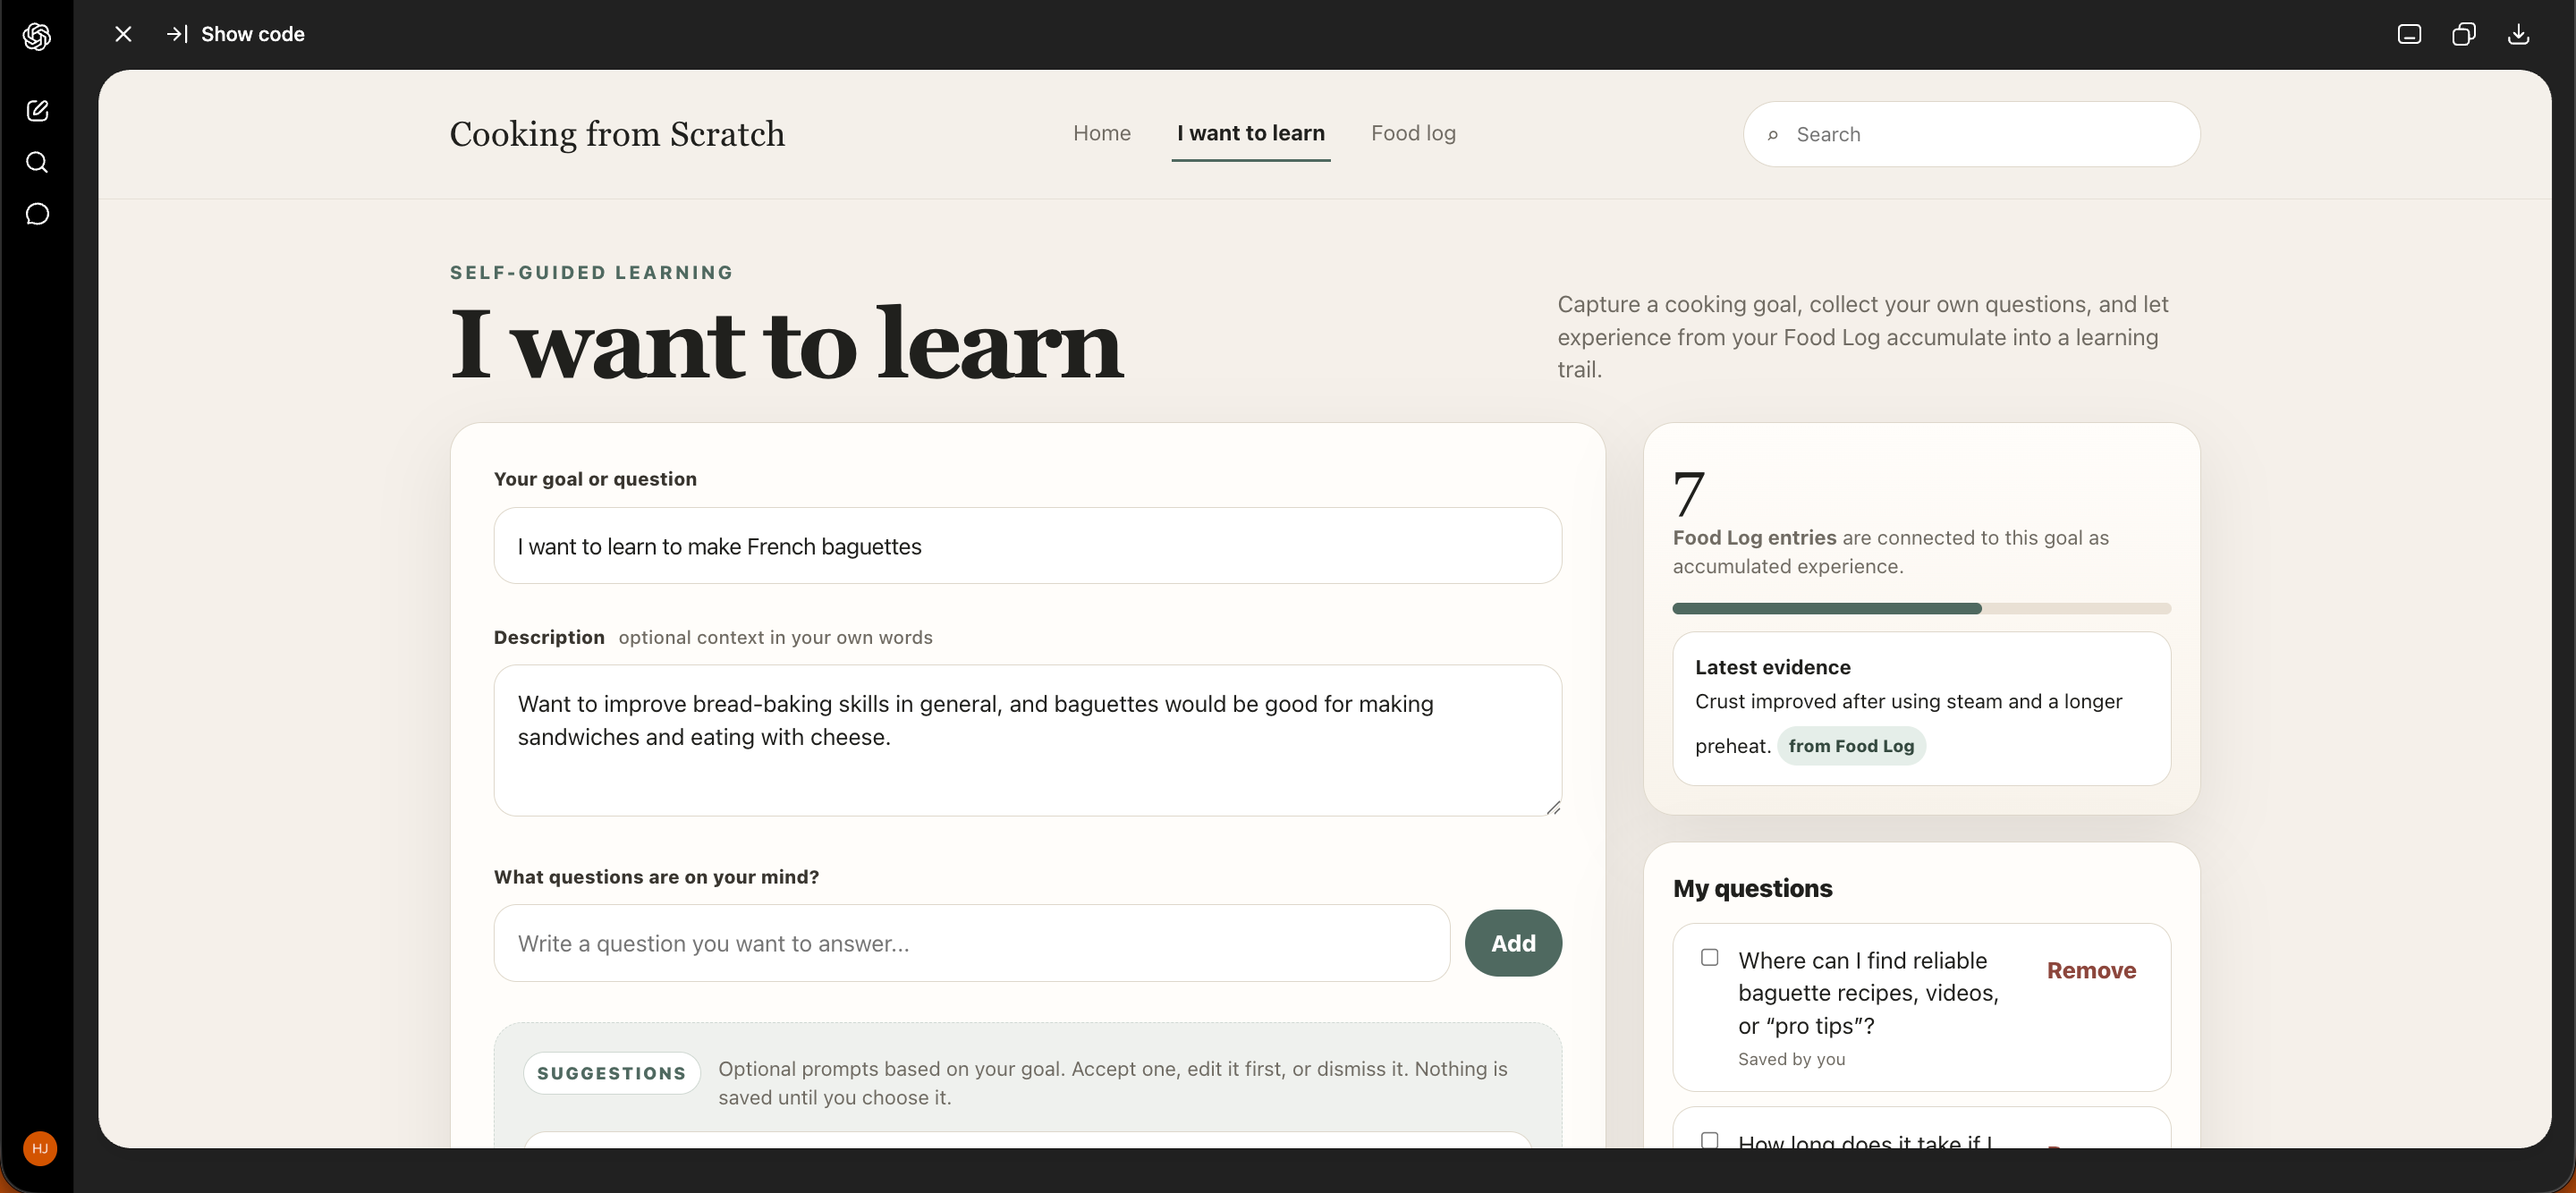
Task: Click the search magnifier icon in Search box
Action: click(1773, 135)
